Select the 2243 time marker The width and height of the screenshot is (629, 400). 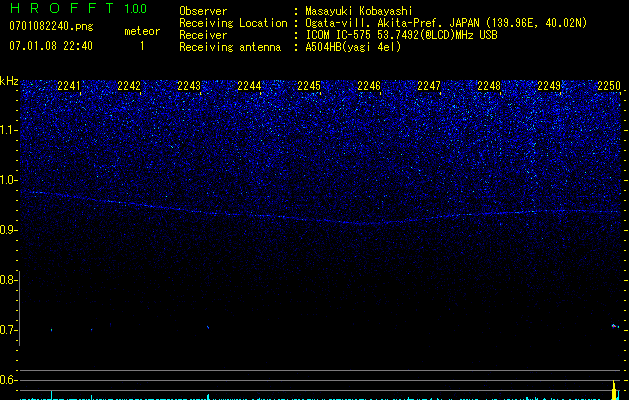[x=189, y=87]
